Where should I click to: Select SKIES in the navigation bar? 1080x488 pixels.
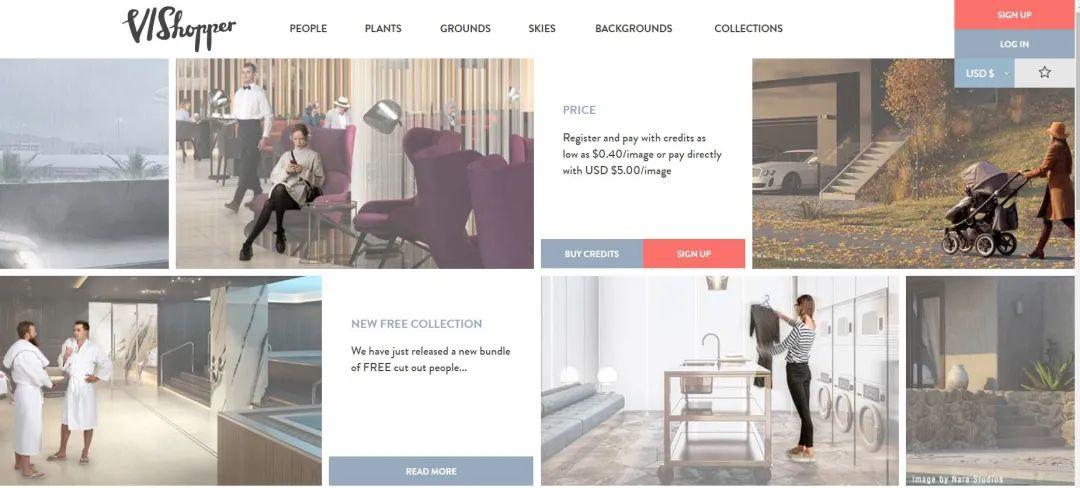click(x=541, y=28)
